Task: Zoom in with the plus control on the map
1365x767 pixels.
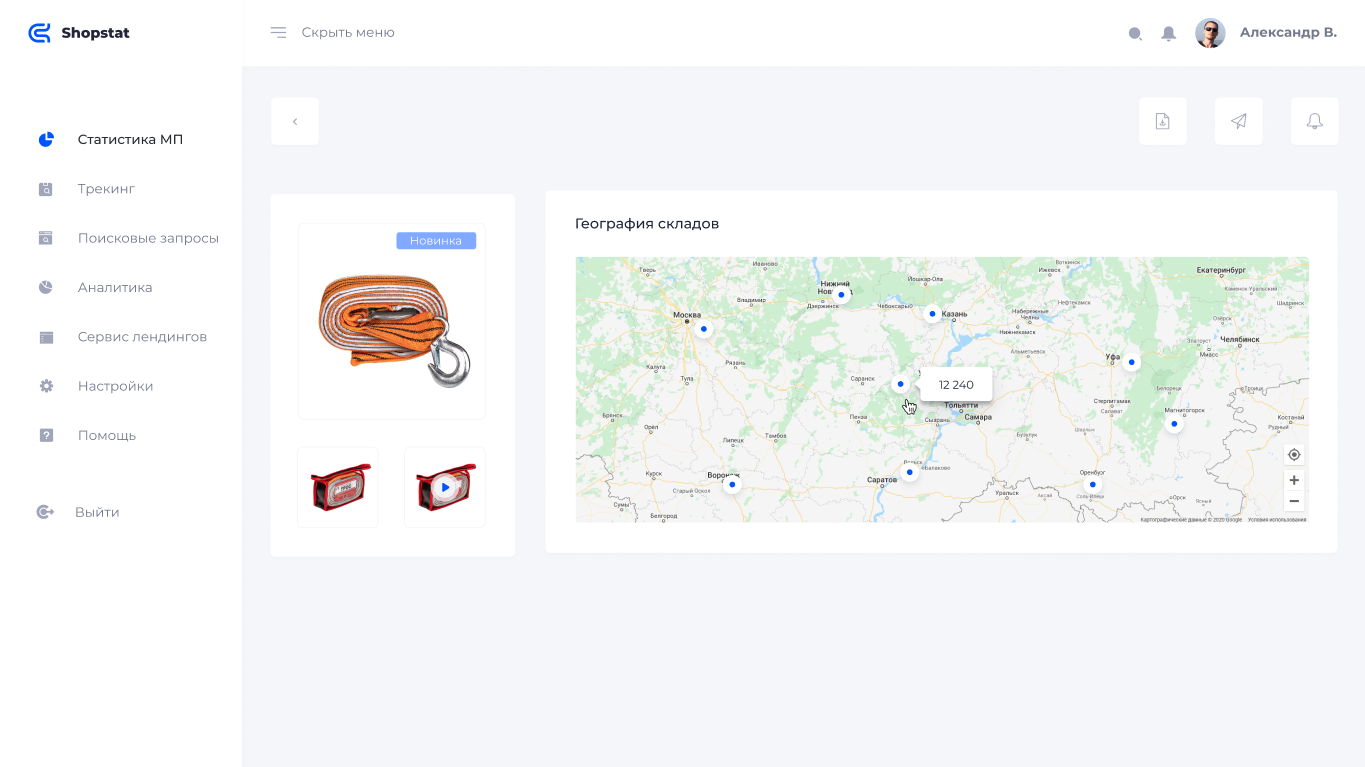Action: [x=1293, y=480]
